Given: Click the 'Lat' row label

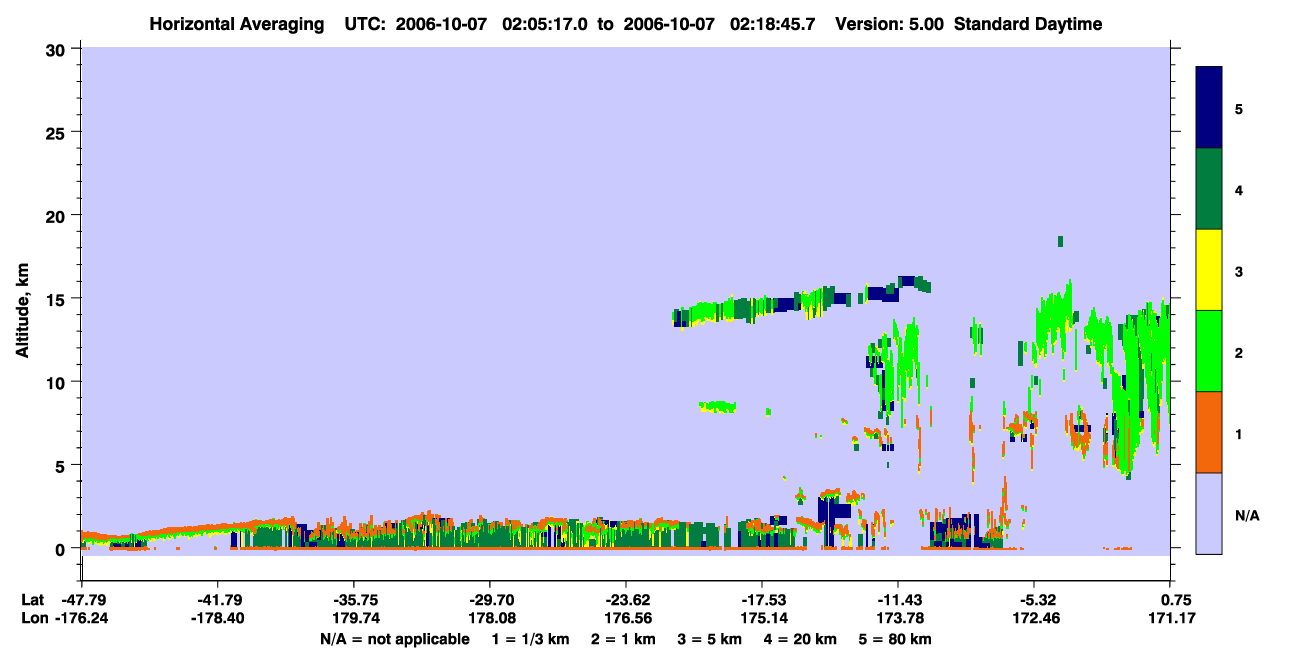Looking at the screenshot, I should tap(32, 601).
